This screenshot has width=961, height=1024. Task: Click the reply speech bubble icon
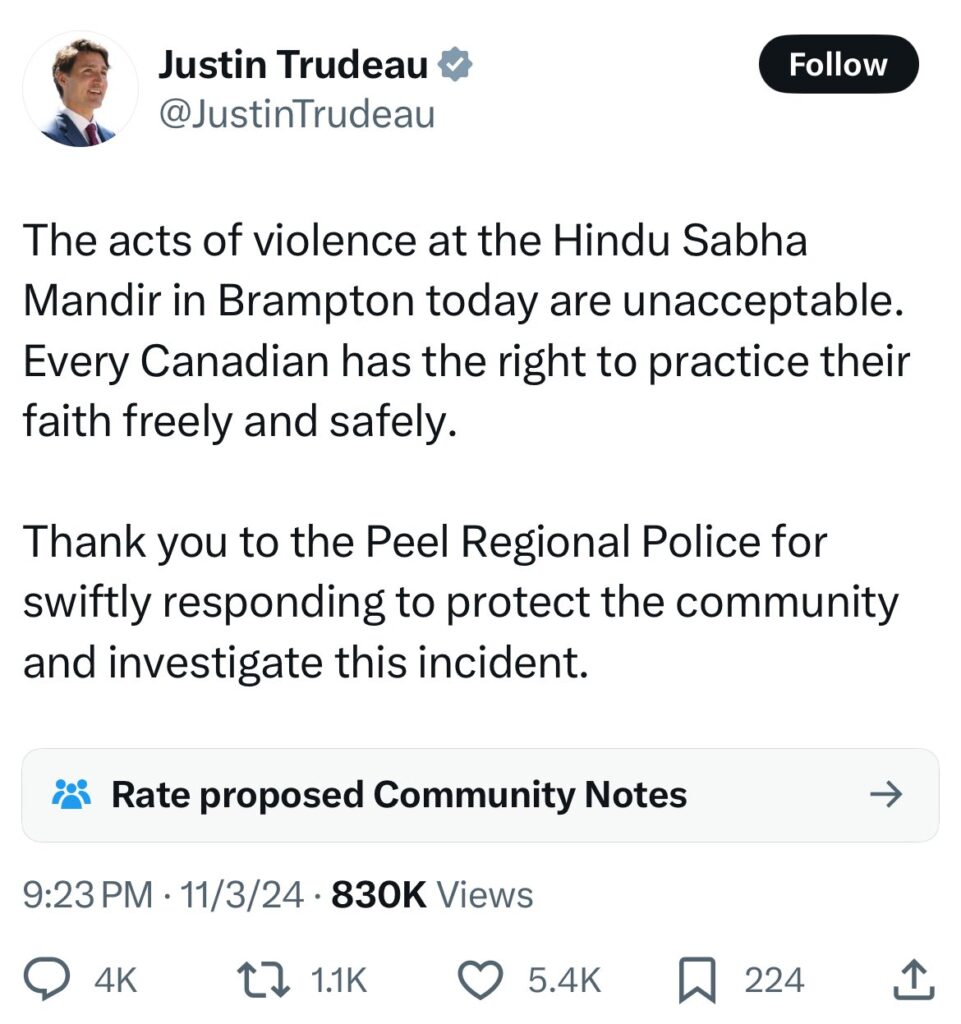click(47, 979)
